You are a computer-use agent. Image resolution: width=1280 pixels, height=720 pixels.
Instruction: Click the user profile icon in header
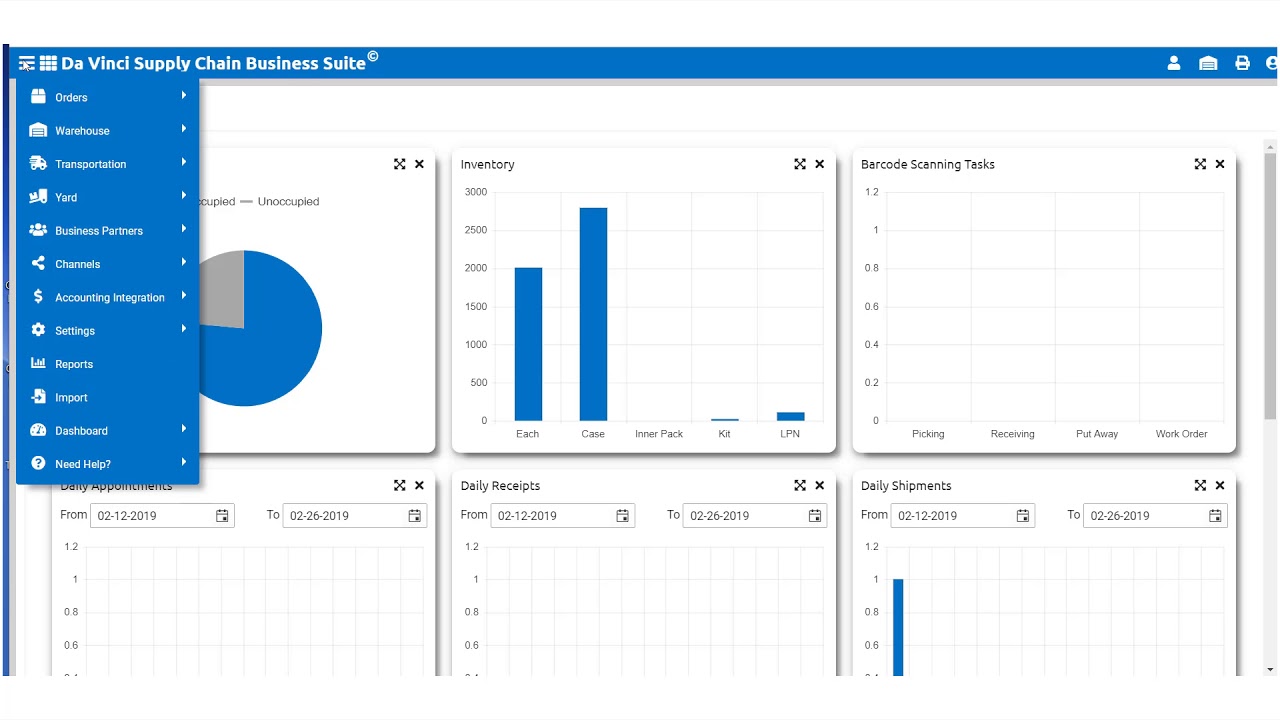1174,63
